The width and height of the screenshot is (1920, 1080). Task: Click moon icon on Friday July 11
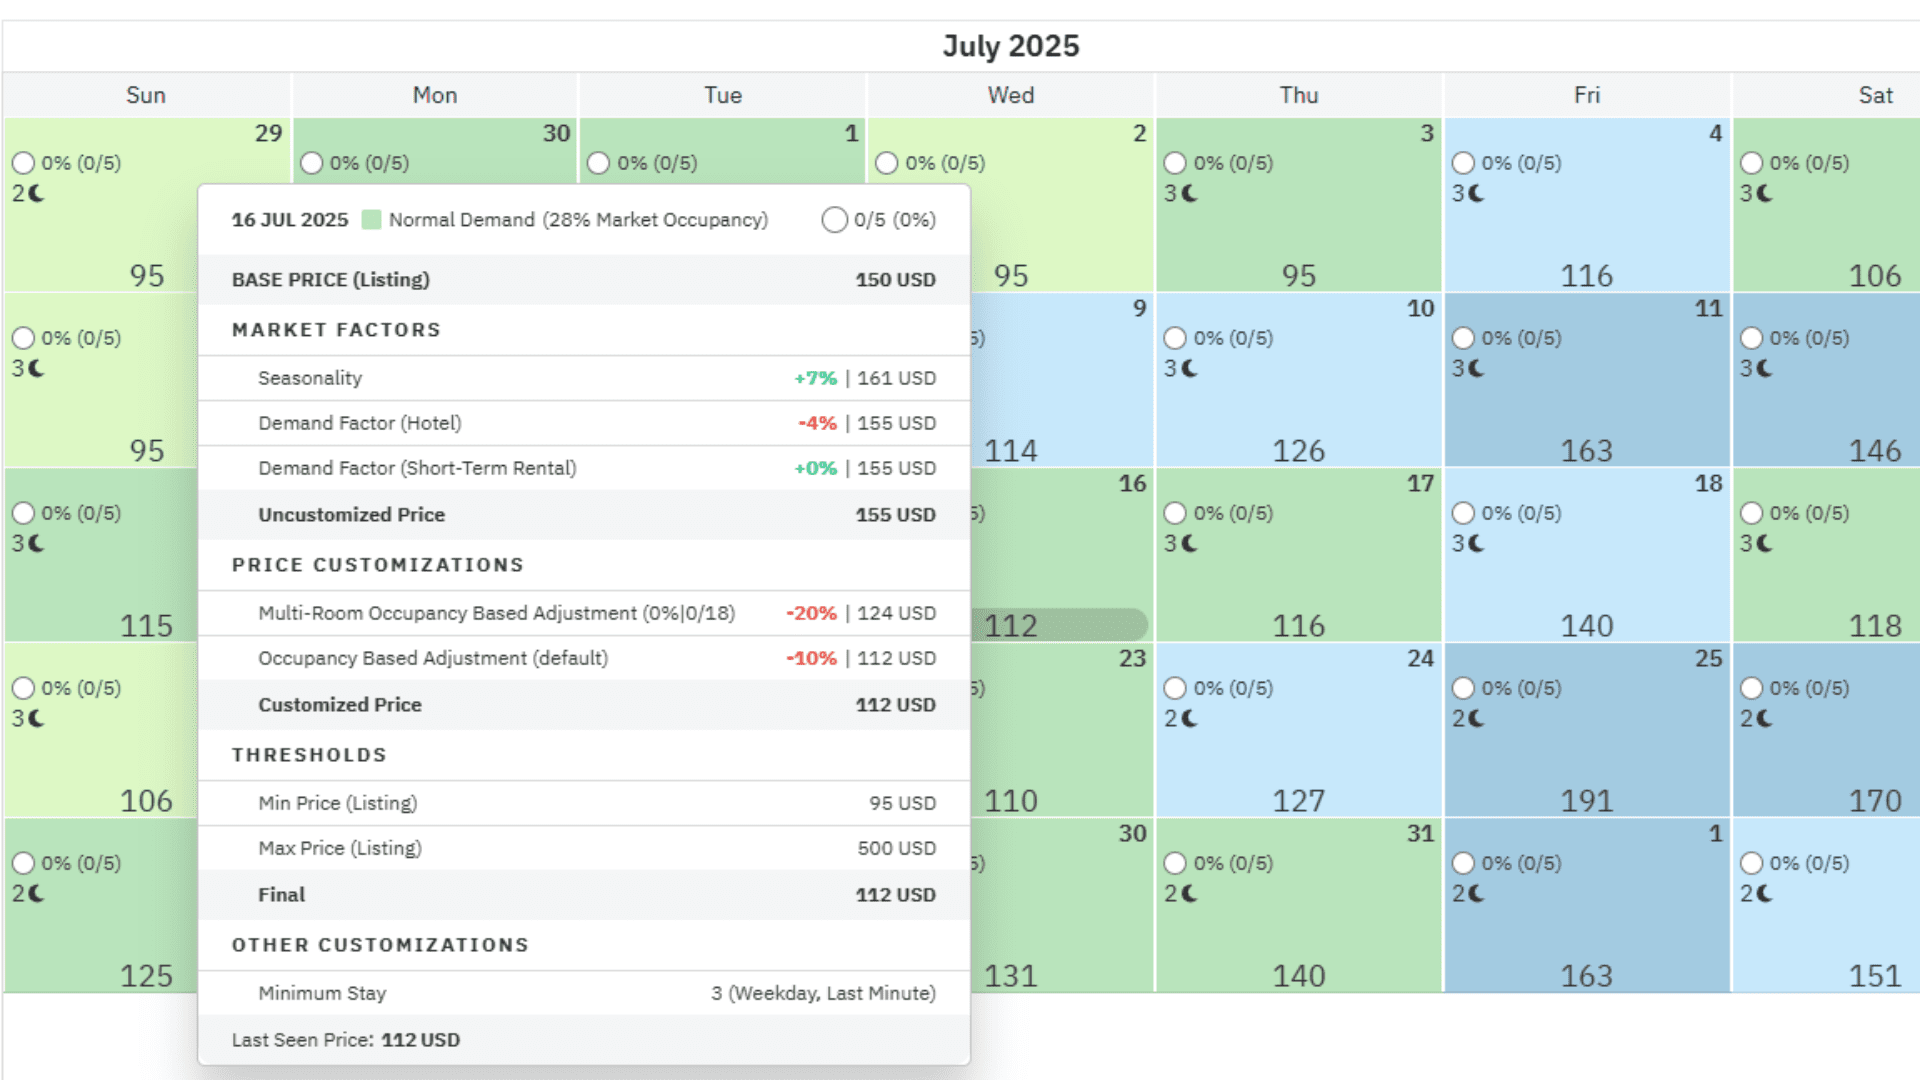[x=1476, y=368]
